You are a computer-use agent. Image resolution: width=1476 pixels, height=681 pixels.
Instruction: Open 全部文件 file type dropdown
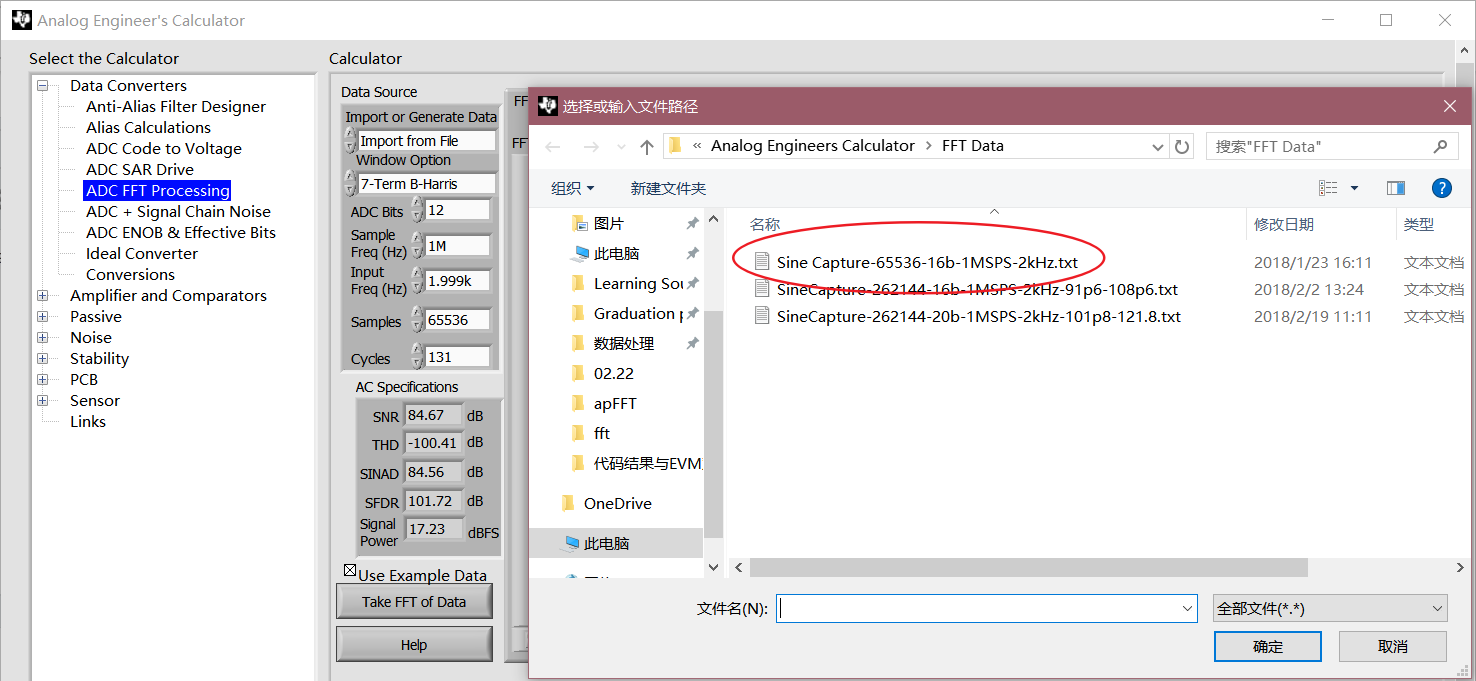tap(1330, 608)
